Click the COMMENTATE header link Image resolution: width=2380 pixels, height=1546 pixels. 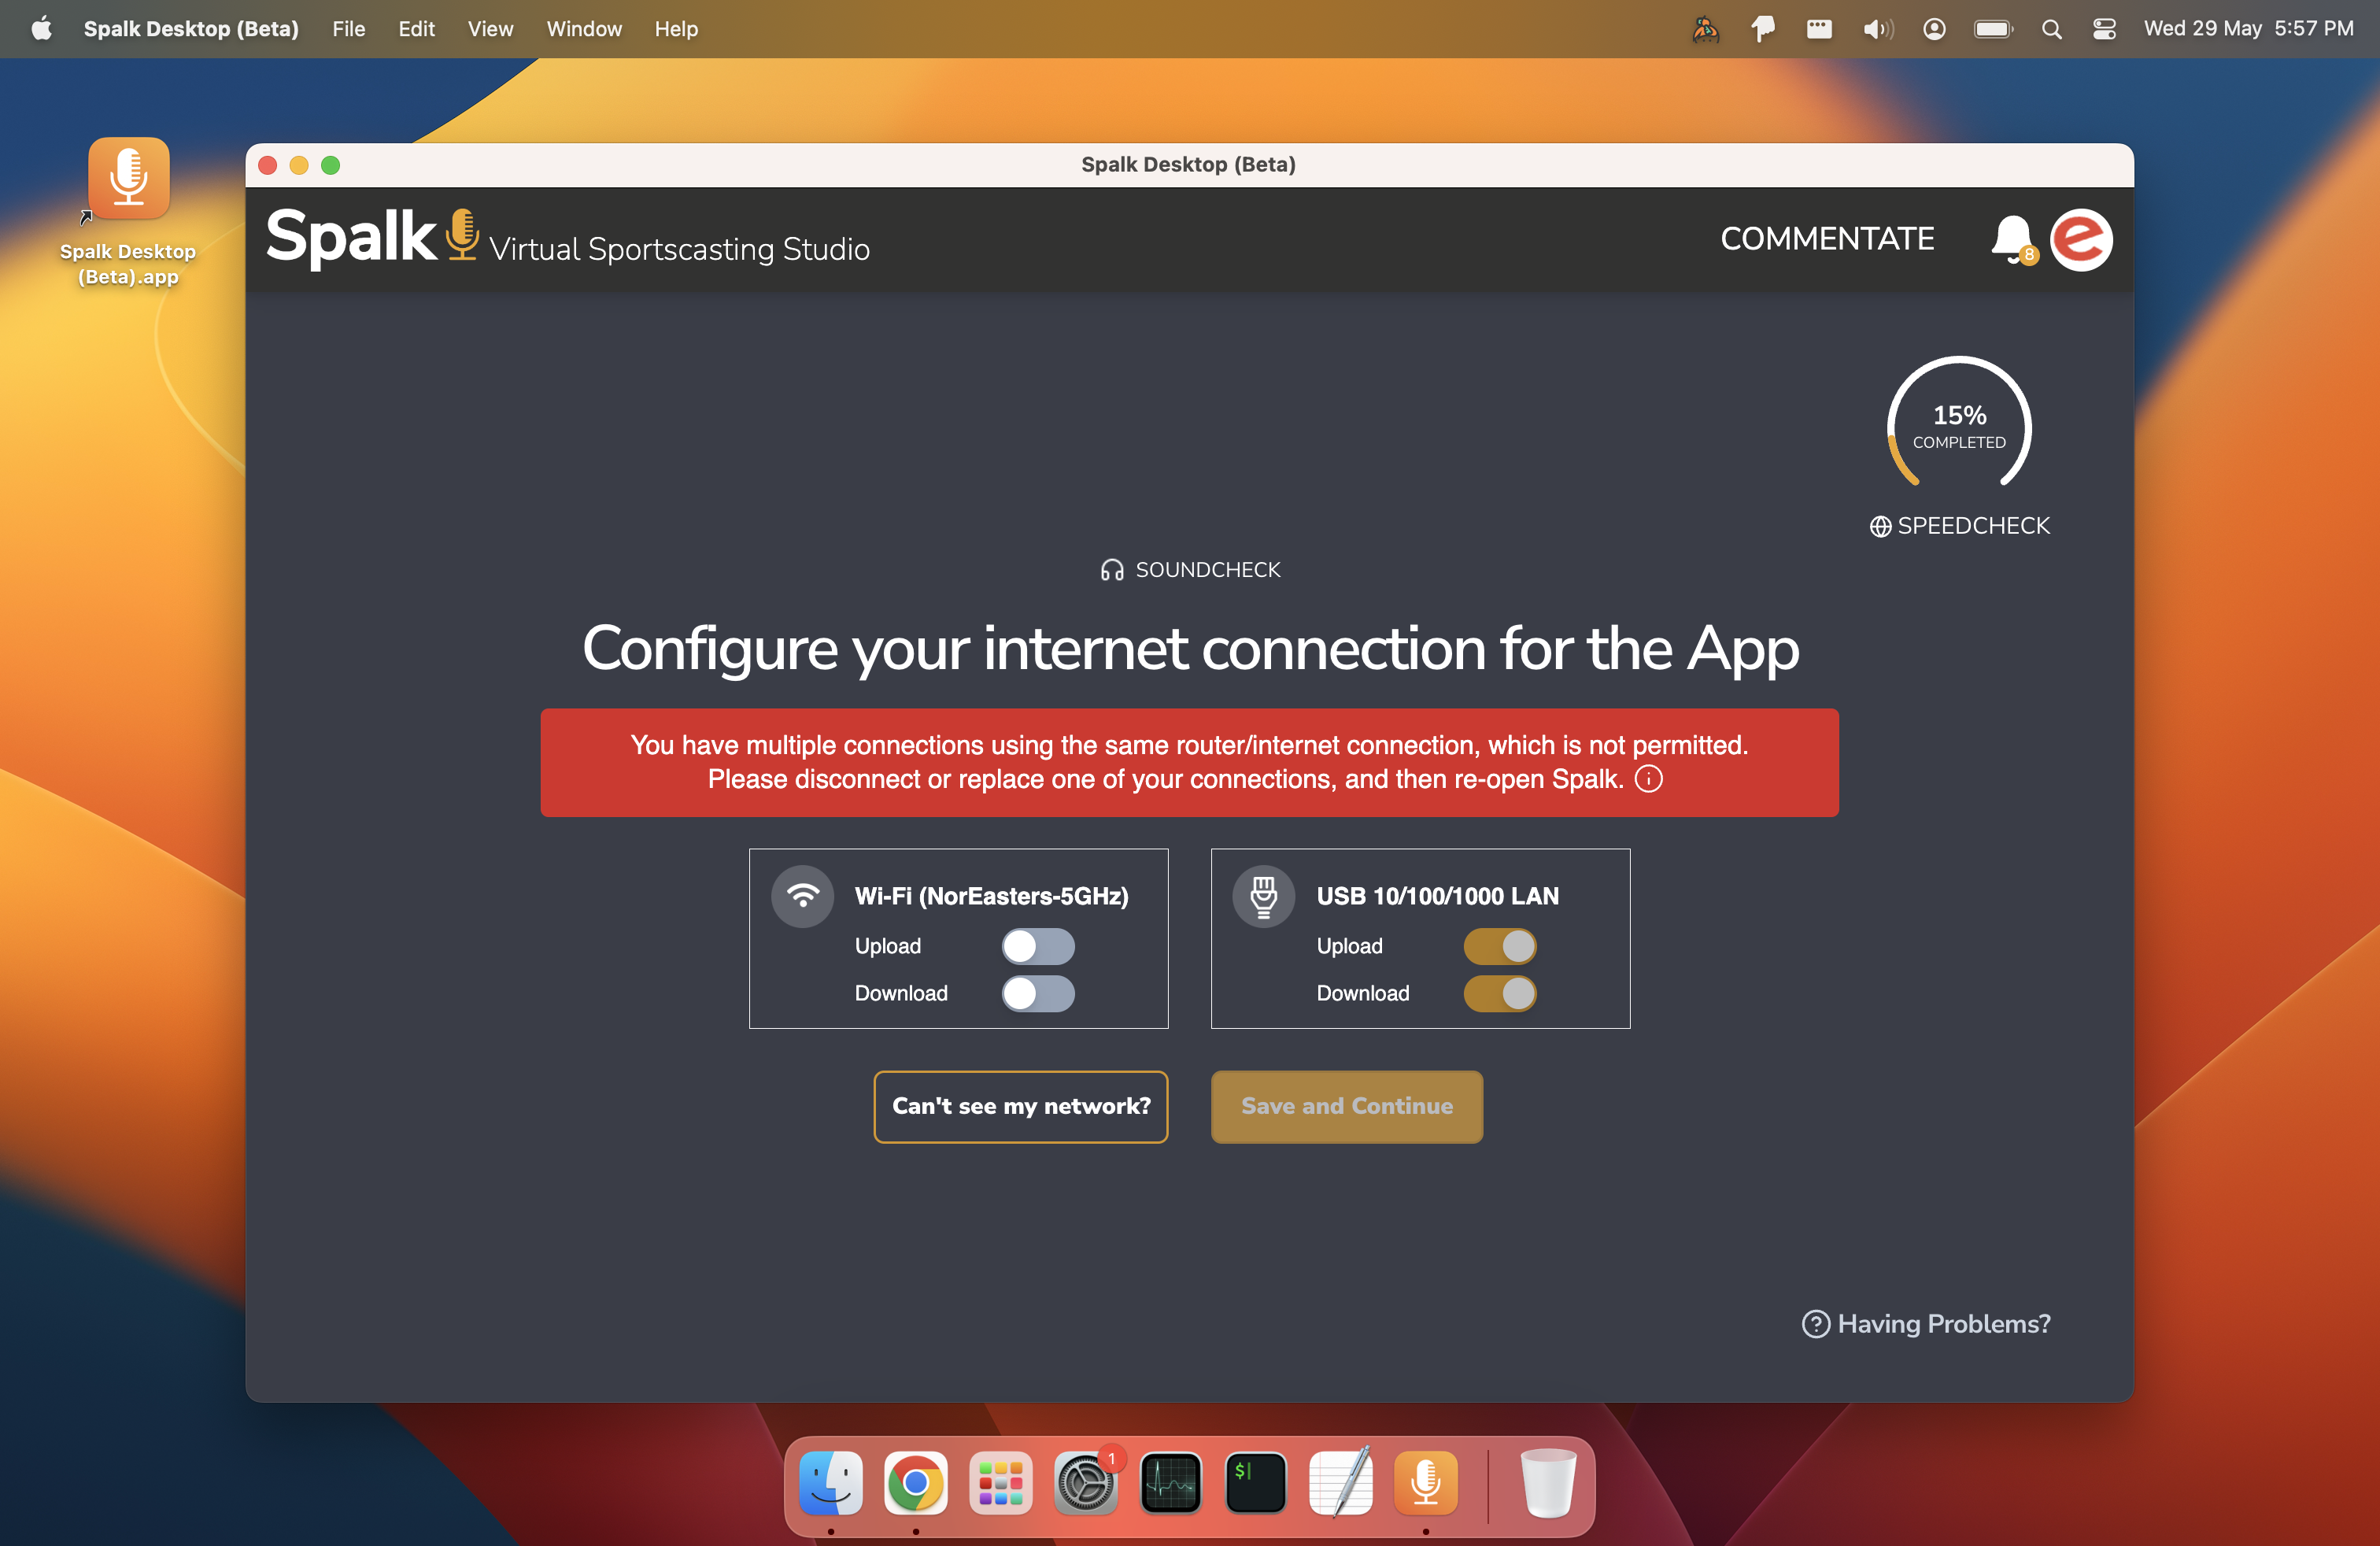coord(1827,239)
